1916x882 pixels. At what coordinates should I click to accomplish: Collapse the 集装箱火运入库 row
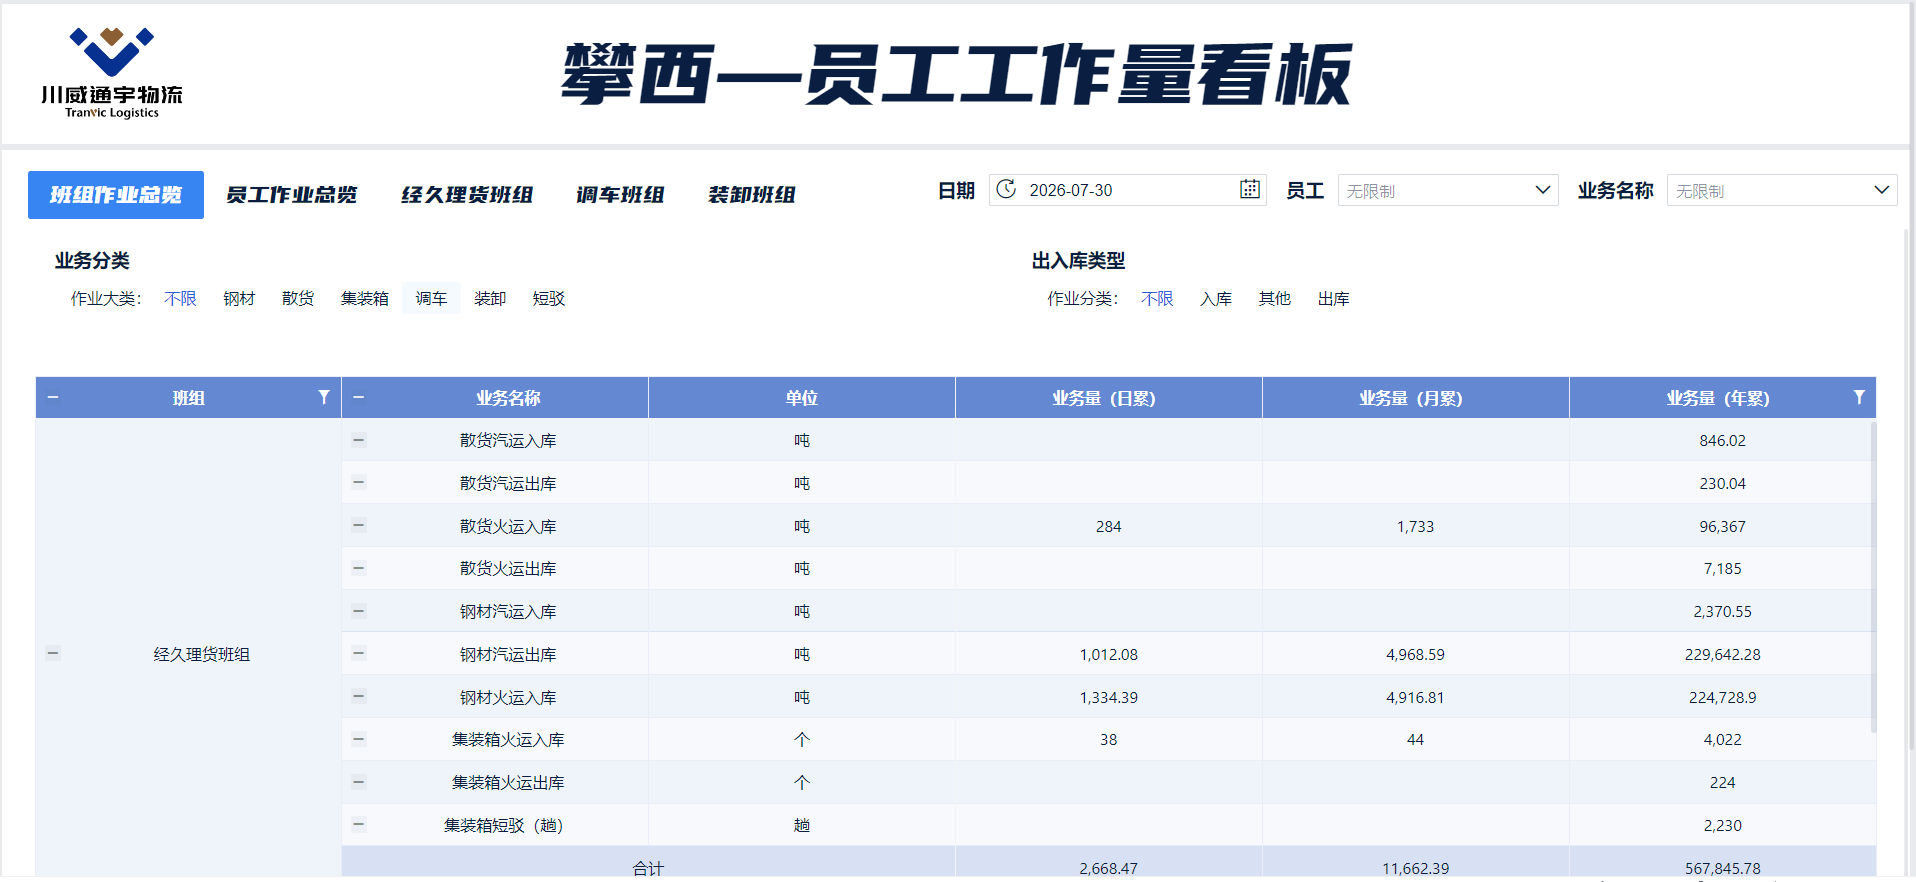click(x=359, y=739)
